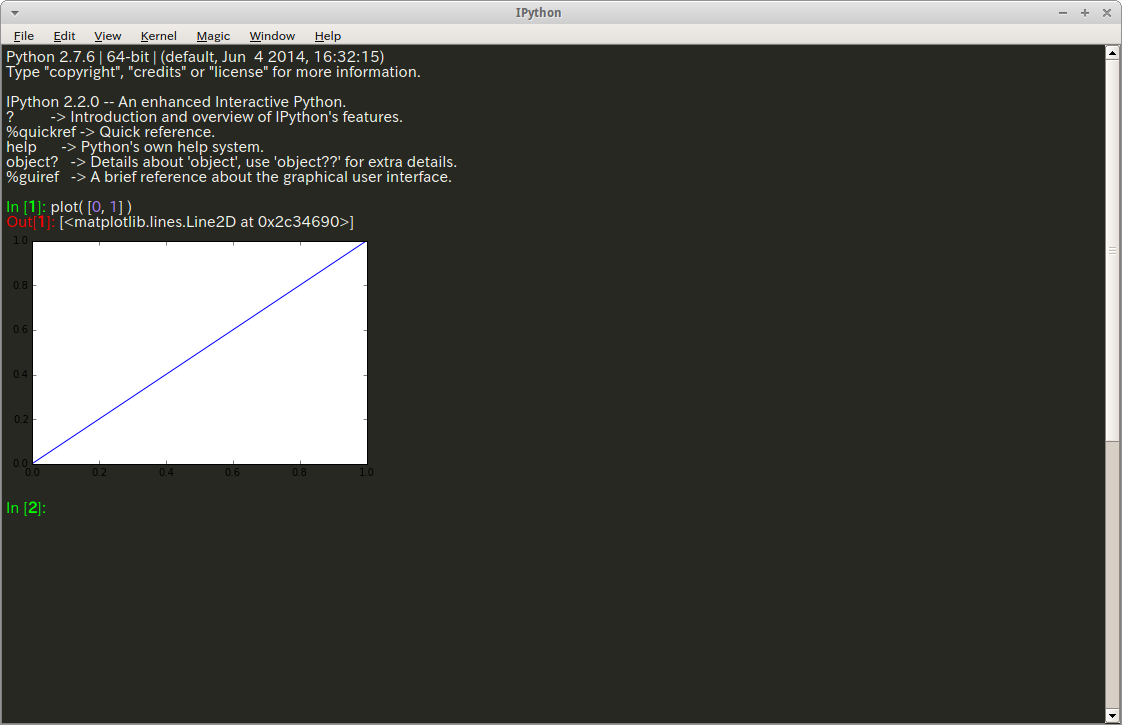Screen dimensions: 1122x725
Task: Click the IPython title bar text
Action: [x=538, y=13]
